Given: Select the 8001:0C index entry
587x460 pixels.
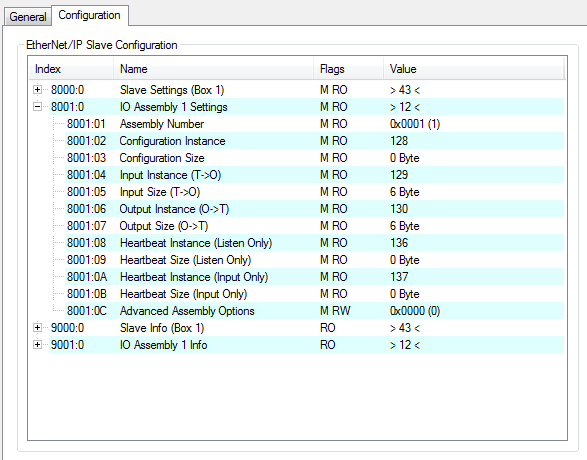Looking at the screenshot, I should pos(86,311).
